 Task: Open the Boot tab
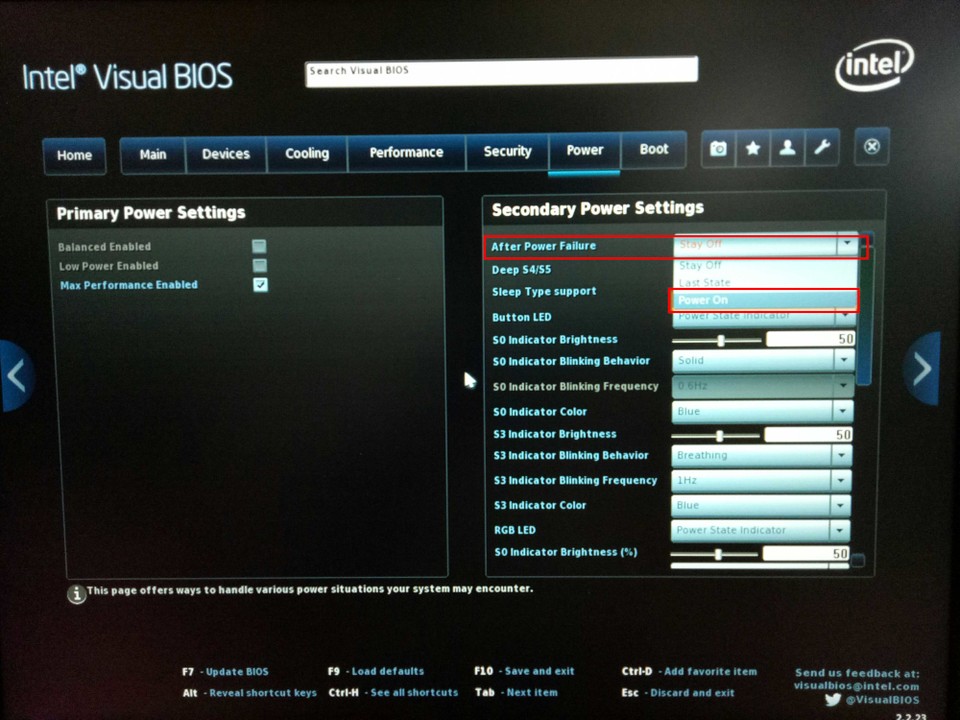(x=654, y=148)
